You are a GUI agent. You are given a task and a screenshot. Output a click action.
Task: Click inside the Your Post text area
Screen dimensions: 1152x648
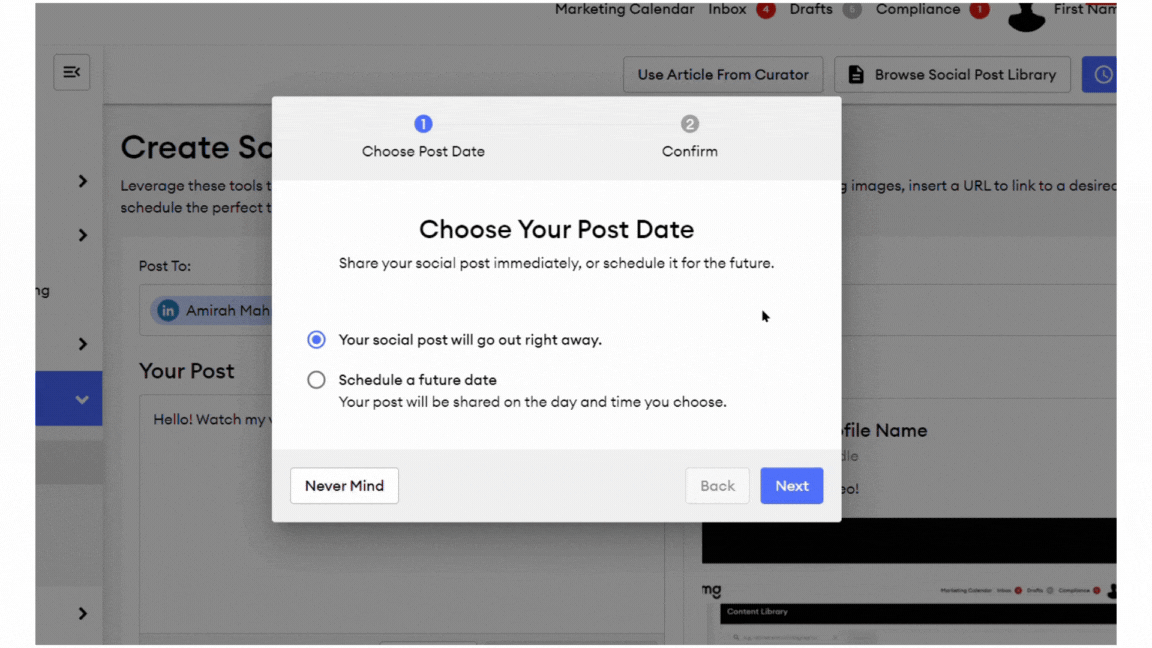[x=200, y=520]
